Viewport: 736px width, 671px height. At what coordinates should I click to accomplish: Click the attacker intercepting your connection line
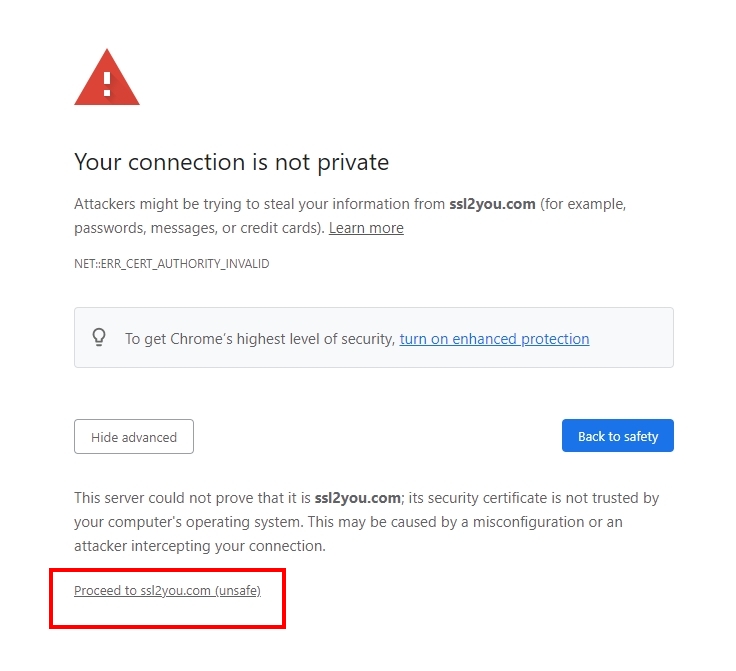click(200, 546)
